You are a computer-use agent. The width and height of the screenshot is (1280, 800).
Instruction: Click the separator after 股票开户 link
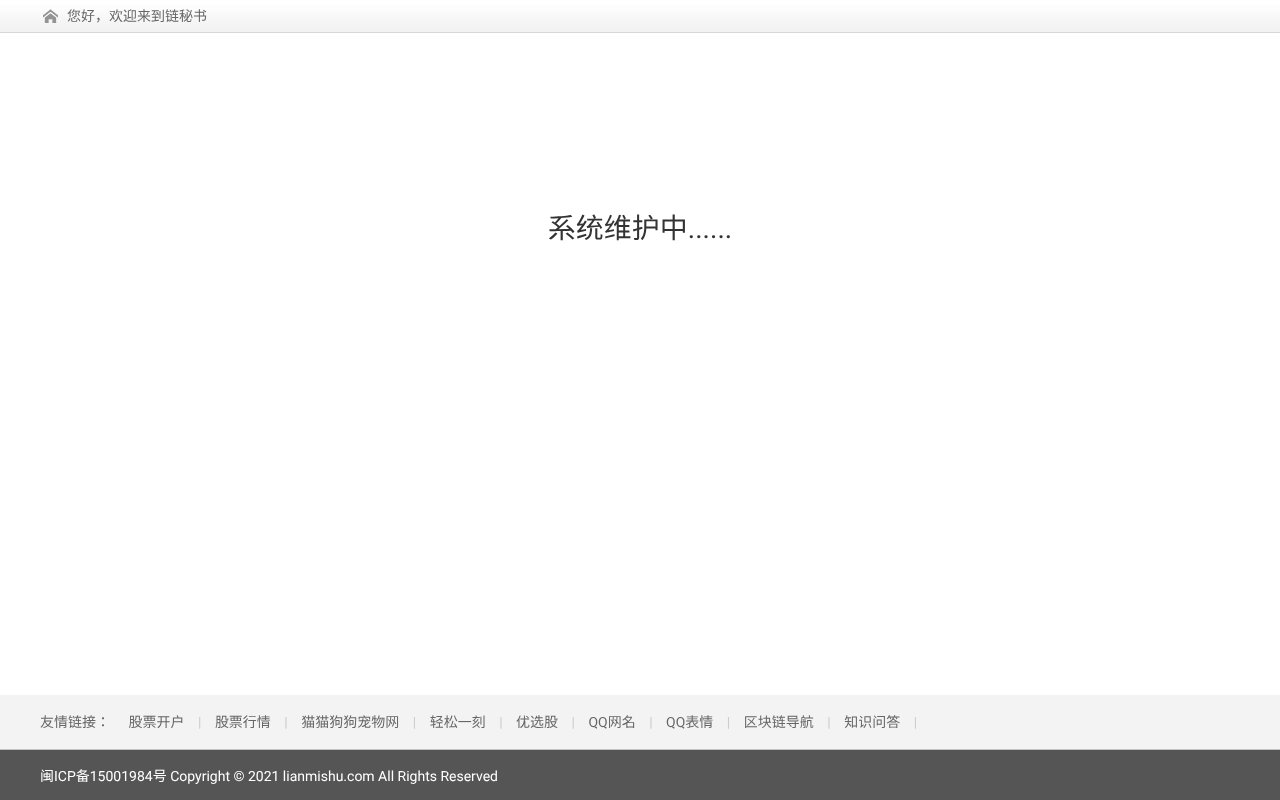pos(199,722)
